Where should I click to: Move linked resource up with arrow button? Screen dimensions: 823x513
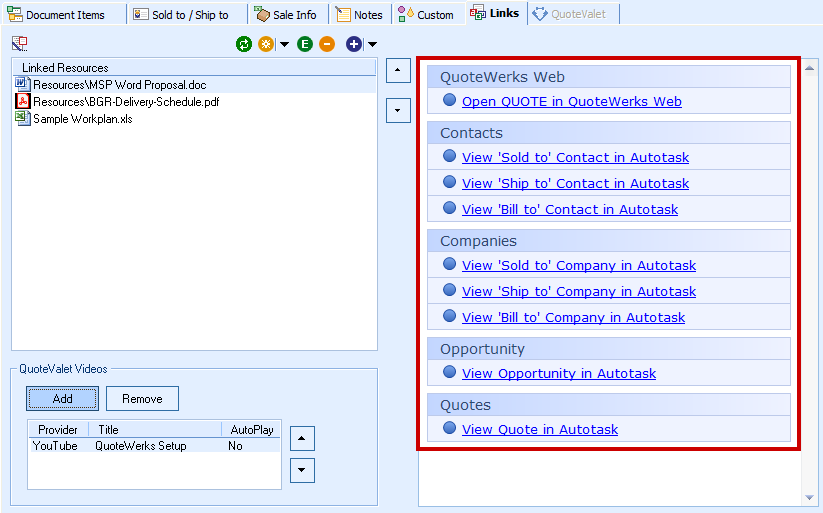point(398,70)
